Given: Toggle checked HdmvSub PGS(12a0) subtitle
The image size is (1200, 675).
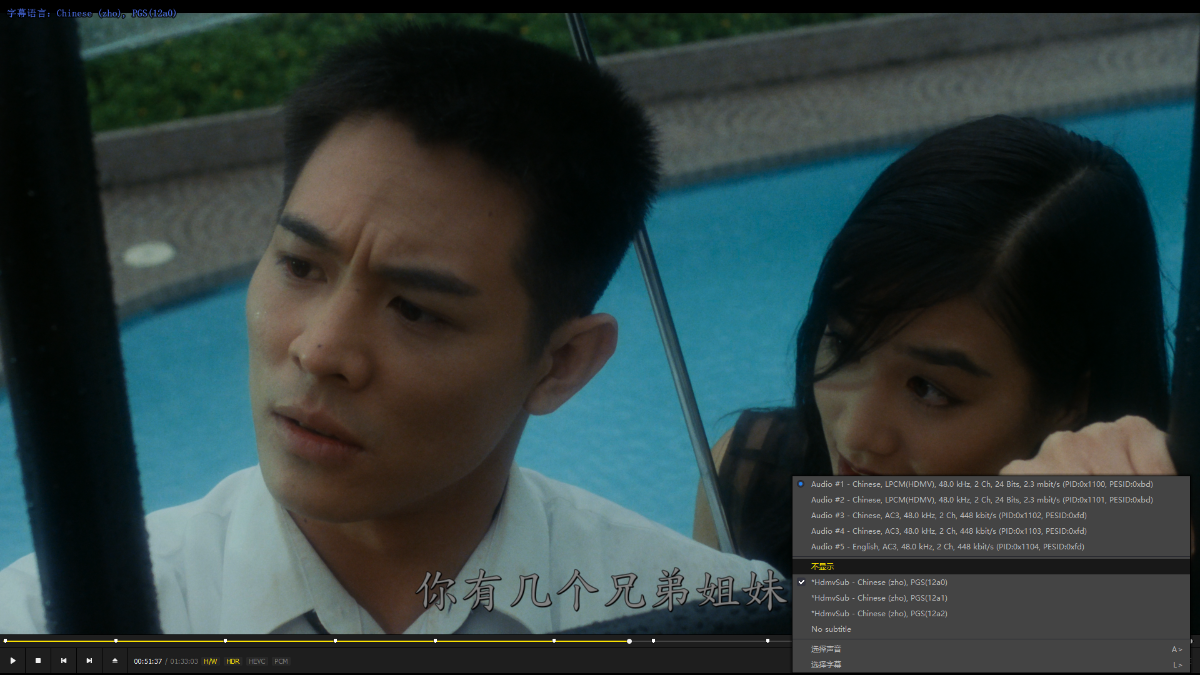Looking at the screenshot, I should click(879, 582).
